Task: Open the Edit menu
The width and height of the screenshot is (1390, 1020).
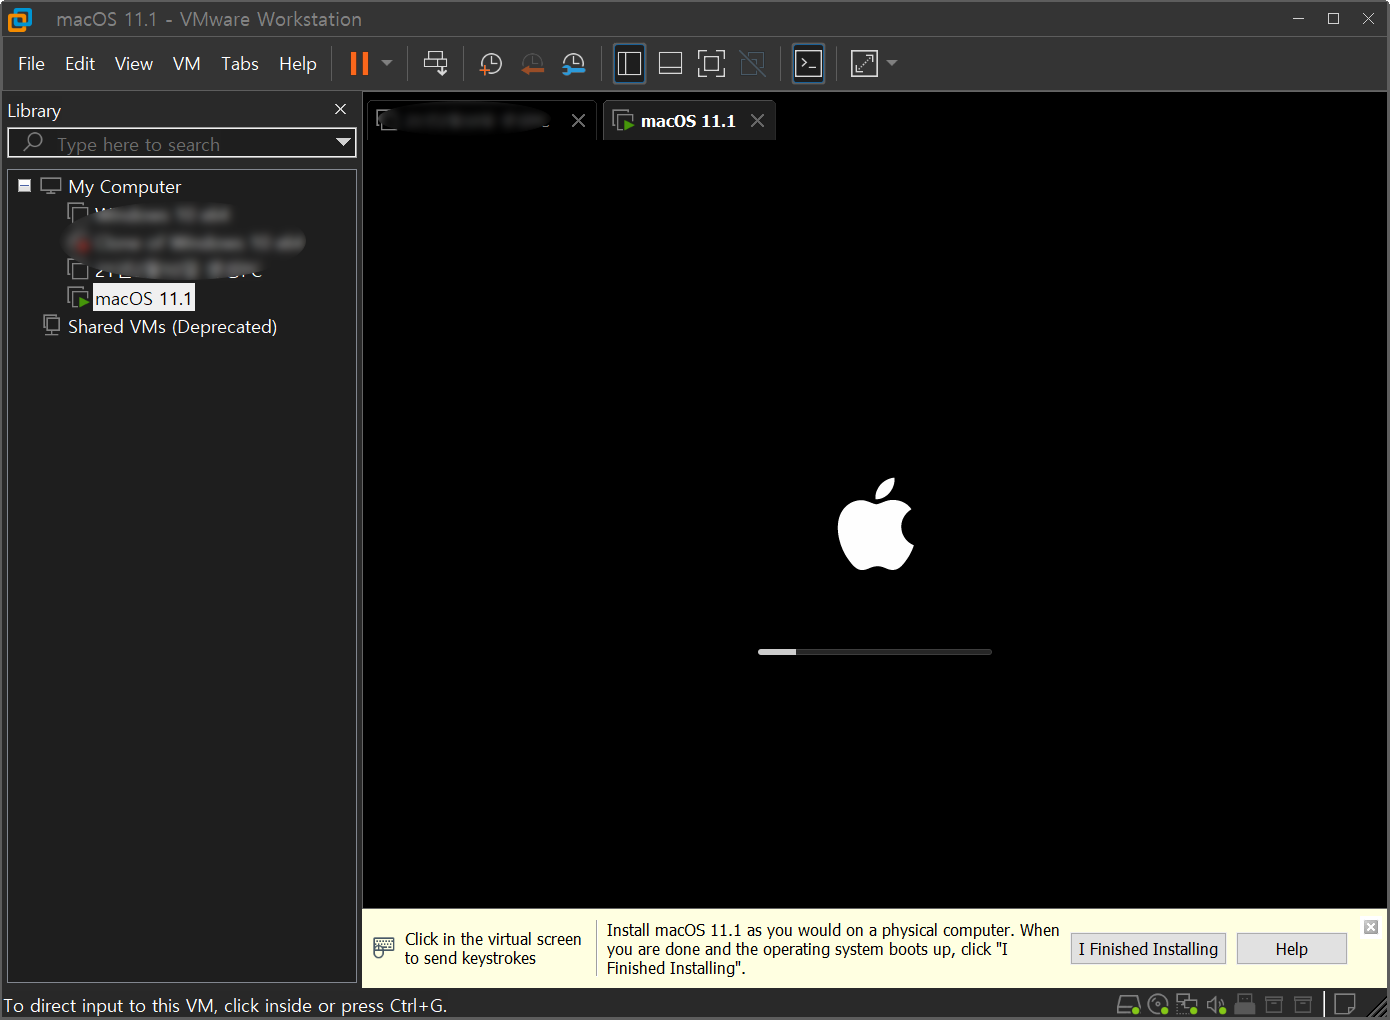Action: click(x=80, y=64)
